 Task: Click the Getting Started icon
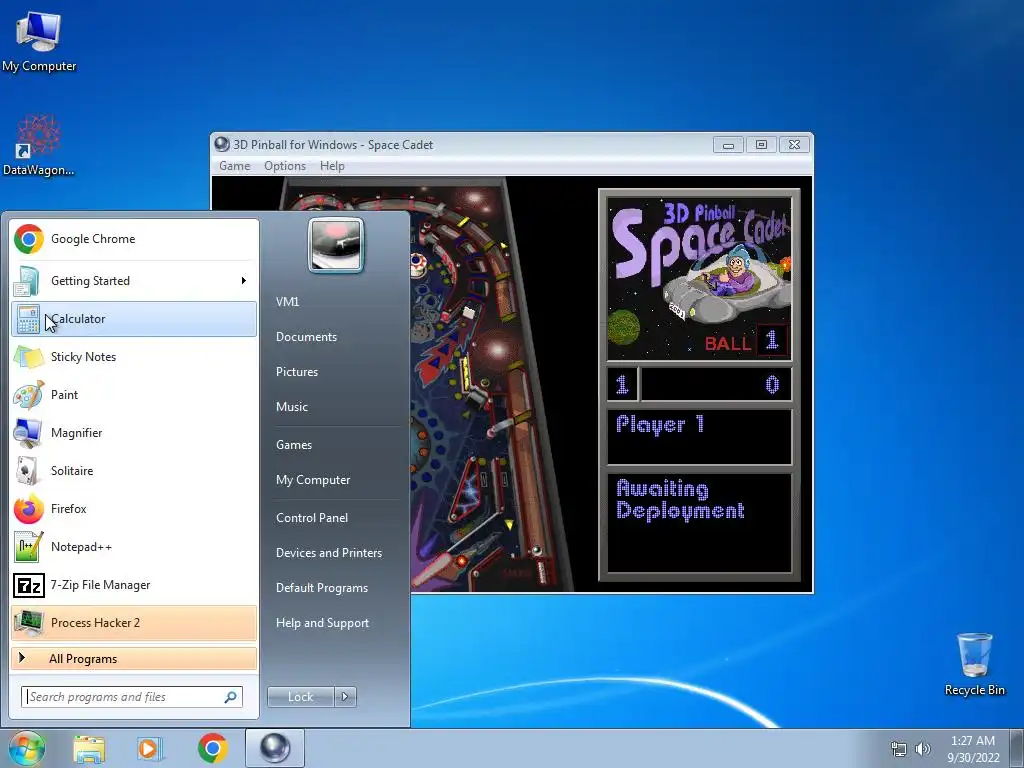point(27,281)
